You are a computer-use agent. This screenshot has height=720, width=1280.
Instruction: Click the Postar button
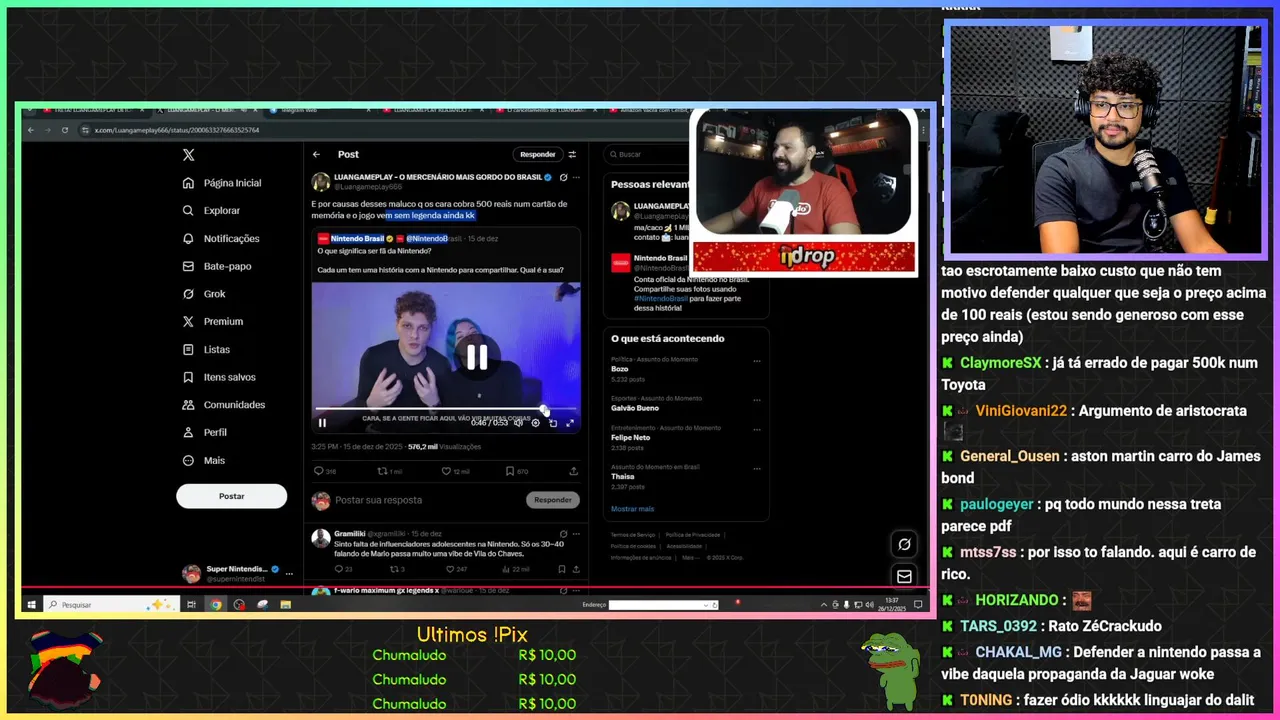(x=231, y=496)
